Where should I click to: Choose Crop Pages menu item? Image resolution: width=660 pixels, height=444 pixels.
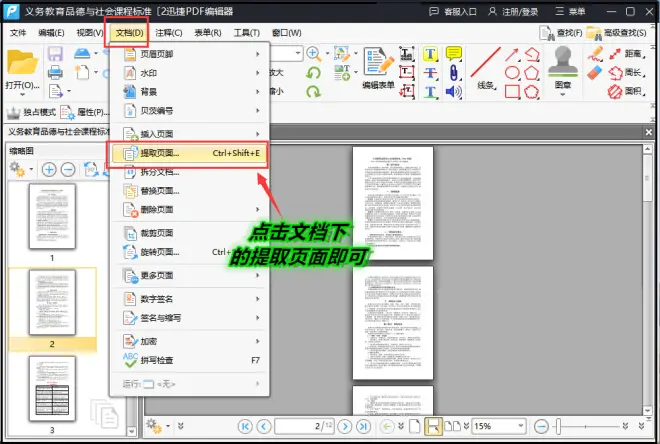pyautogui.click(x=189, y=233)
